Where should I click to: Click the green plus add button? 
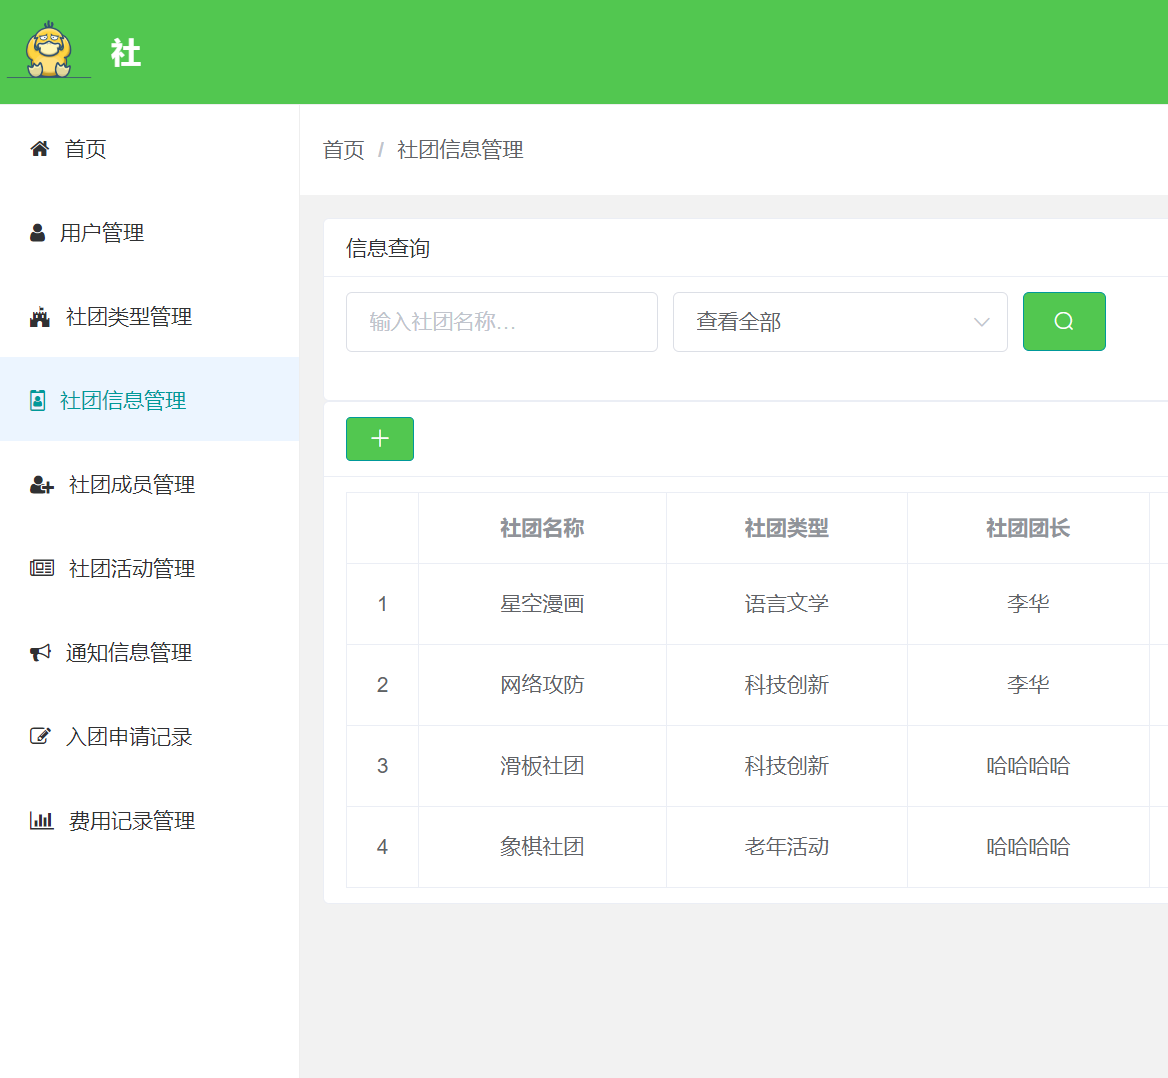pos(380,439)
